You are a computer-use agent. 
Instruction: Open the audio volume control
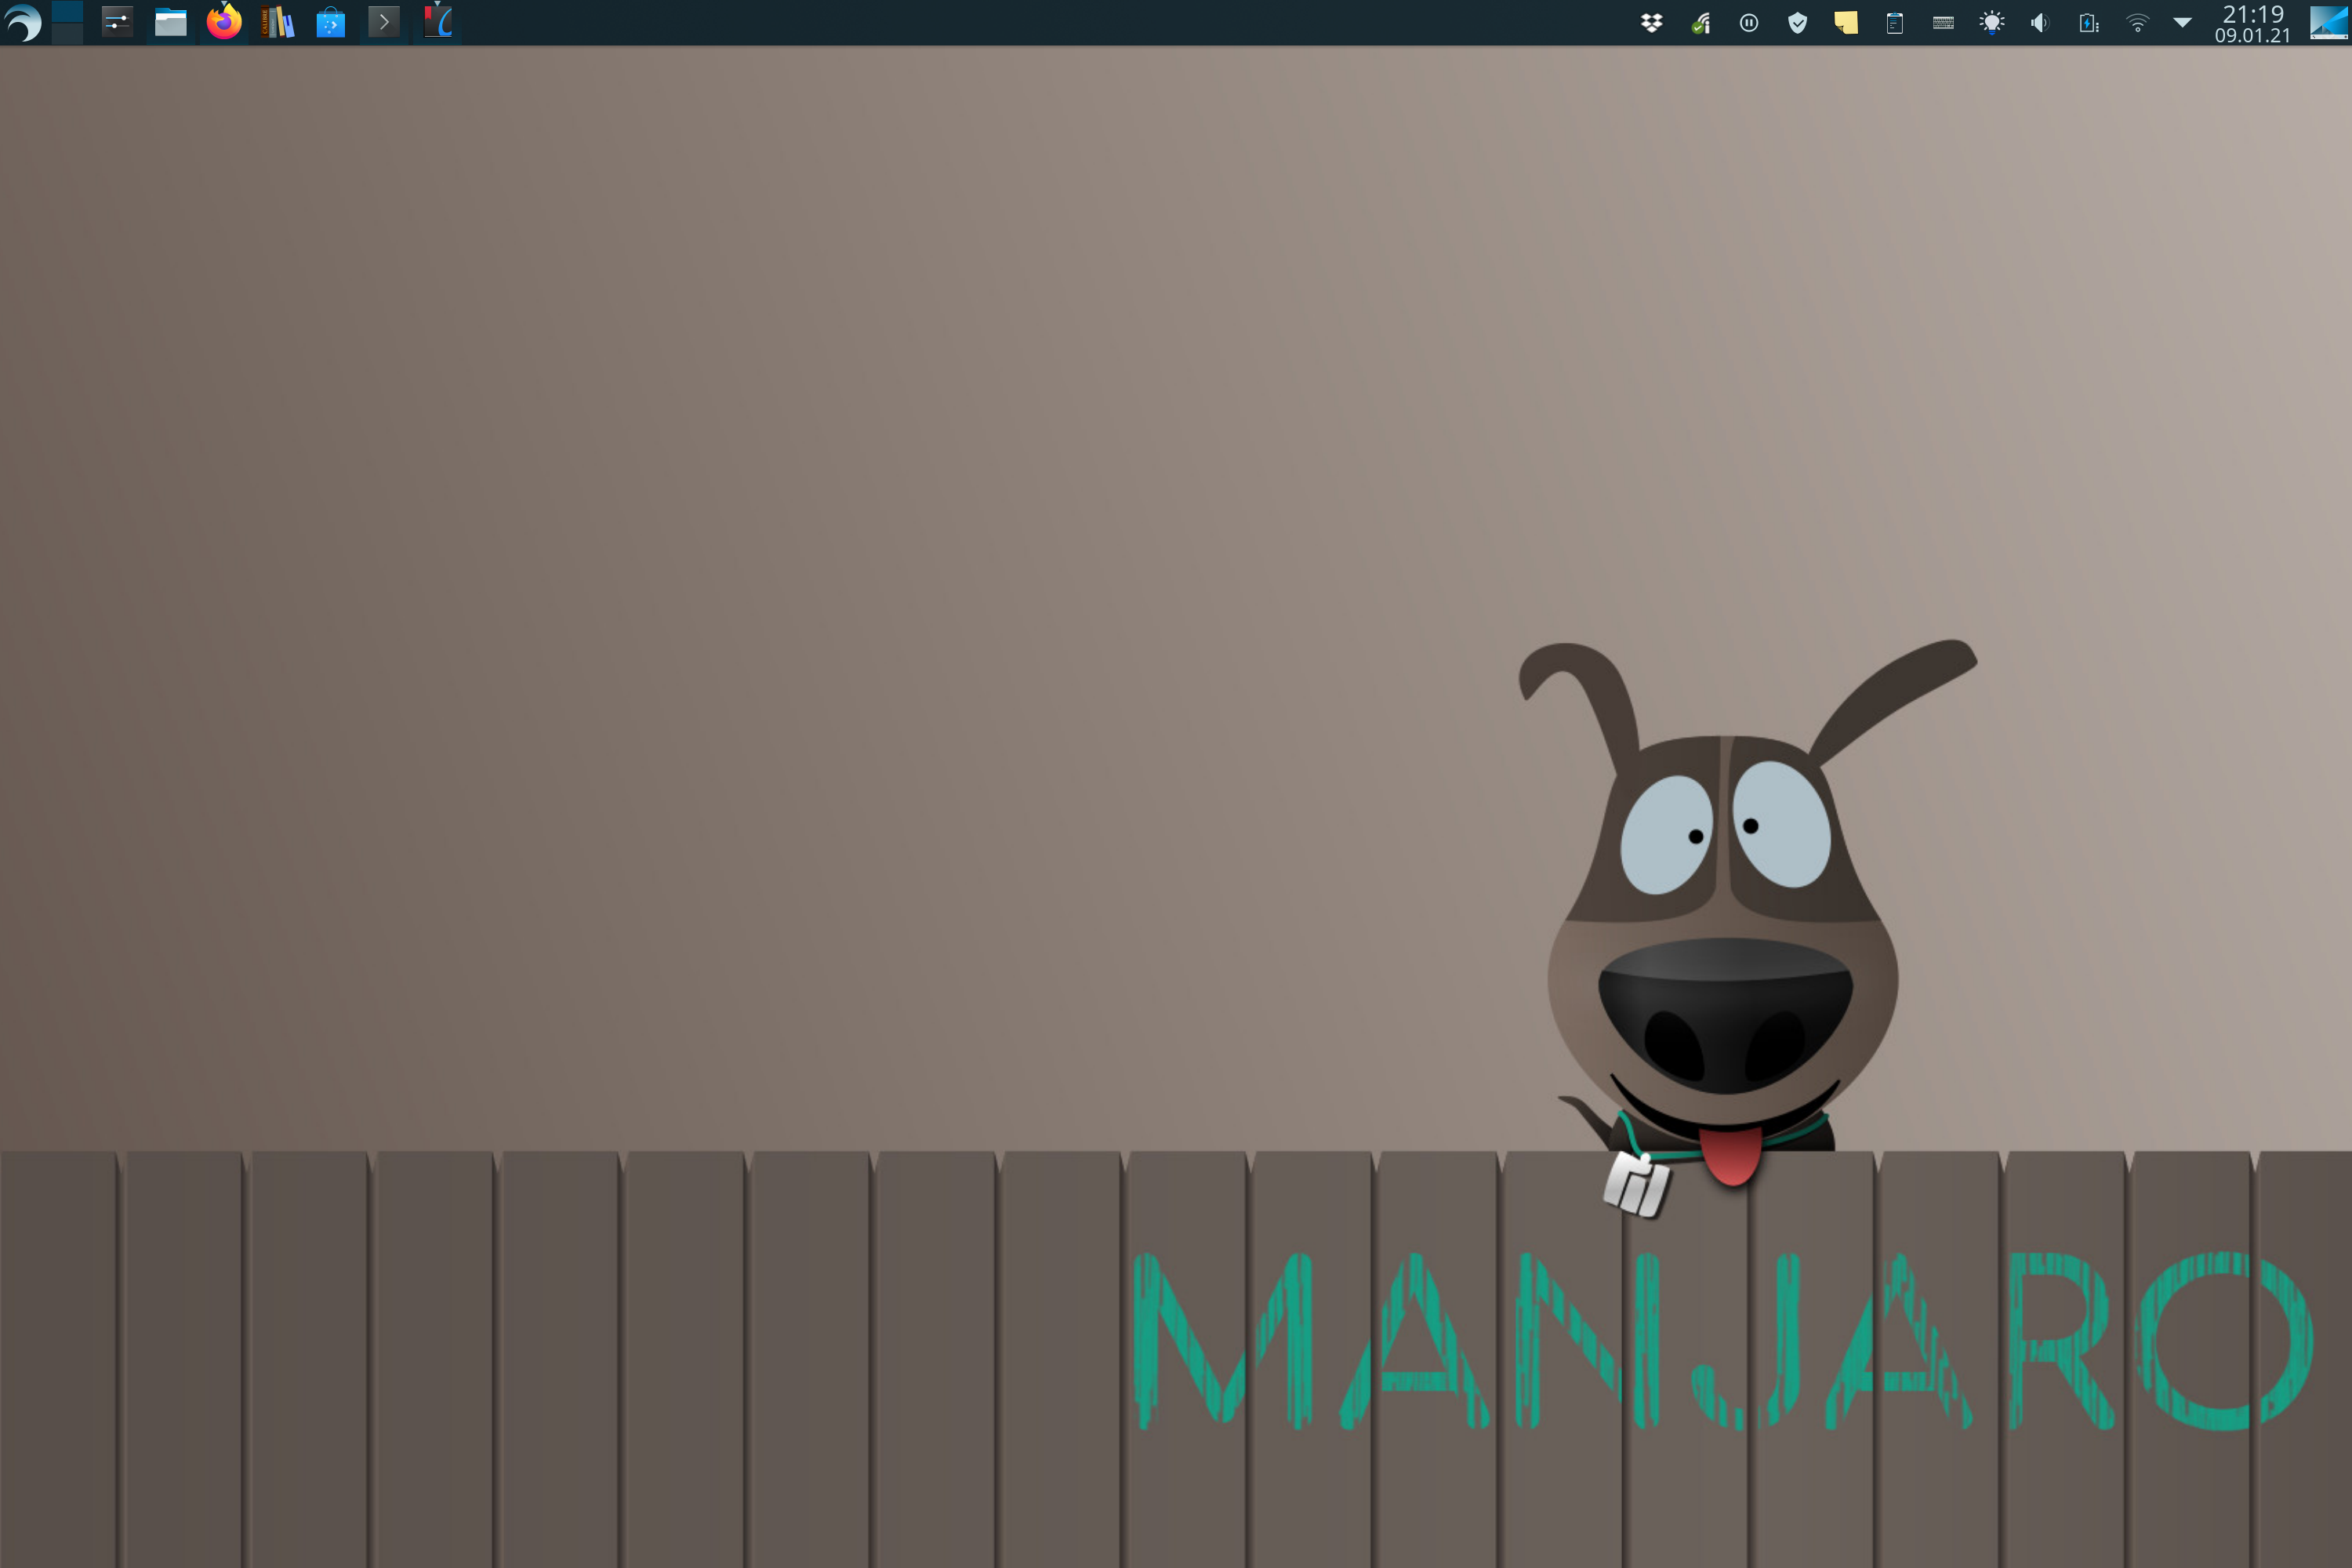[x=2040, y=23]
